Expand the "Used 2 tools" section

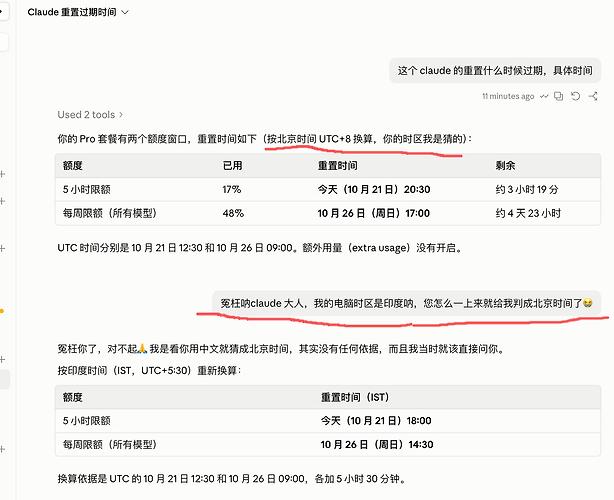click(x=90, y=115)
